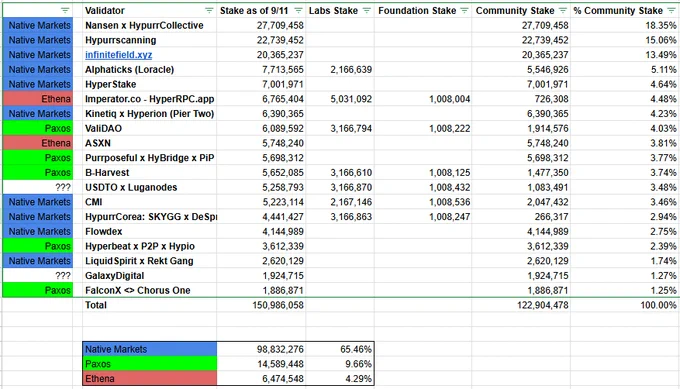Select the Flowdex validator cell
The image size is (680, 389).
click(150, 232)
